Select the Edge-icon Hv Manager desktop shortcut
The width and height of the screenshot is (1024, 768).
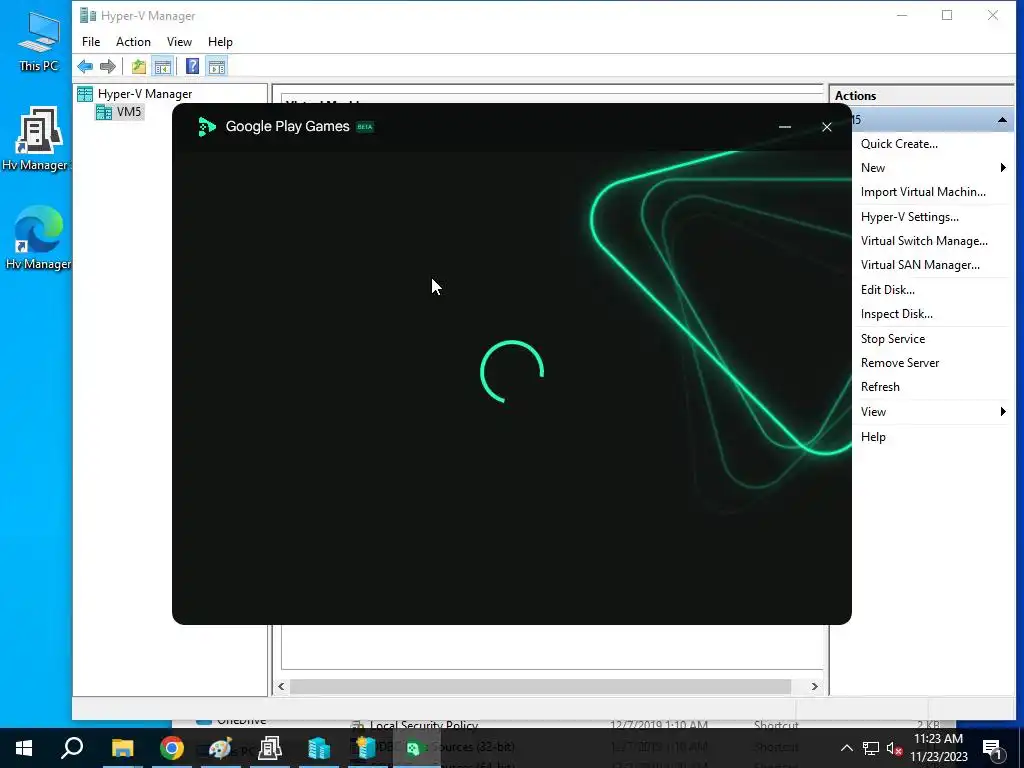pos(37,238)
